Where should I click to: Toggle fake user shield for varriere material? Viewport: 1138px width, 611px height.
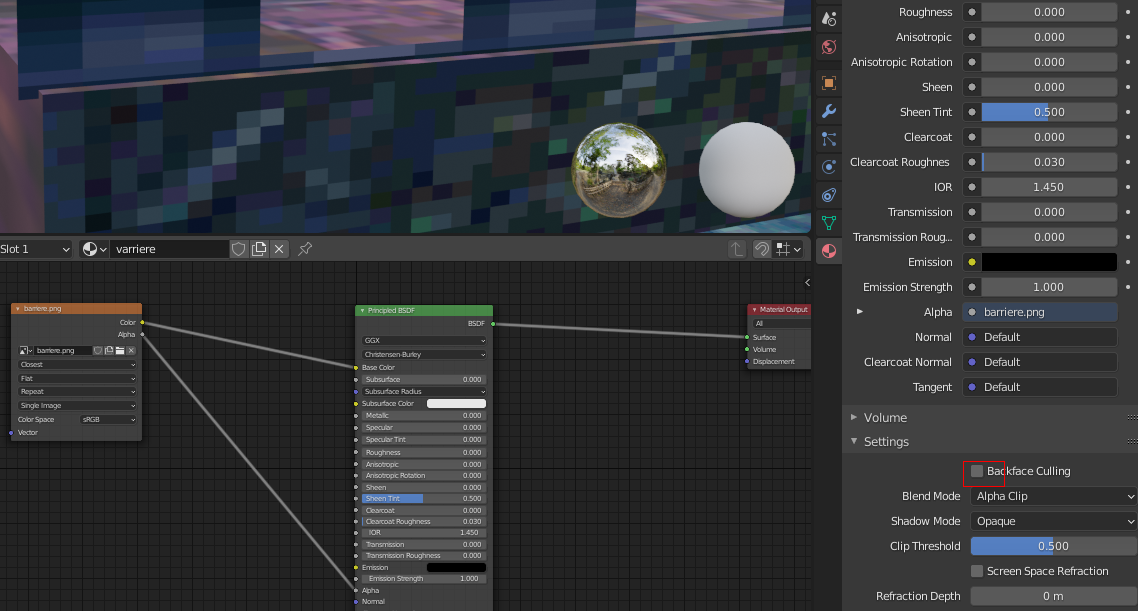239,249
